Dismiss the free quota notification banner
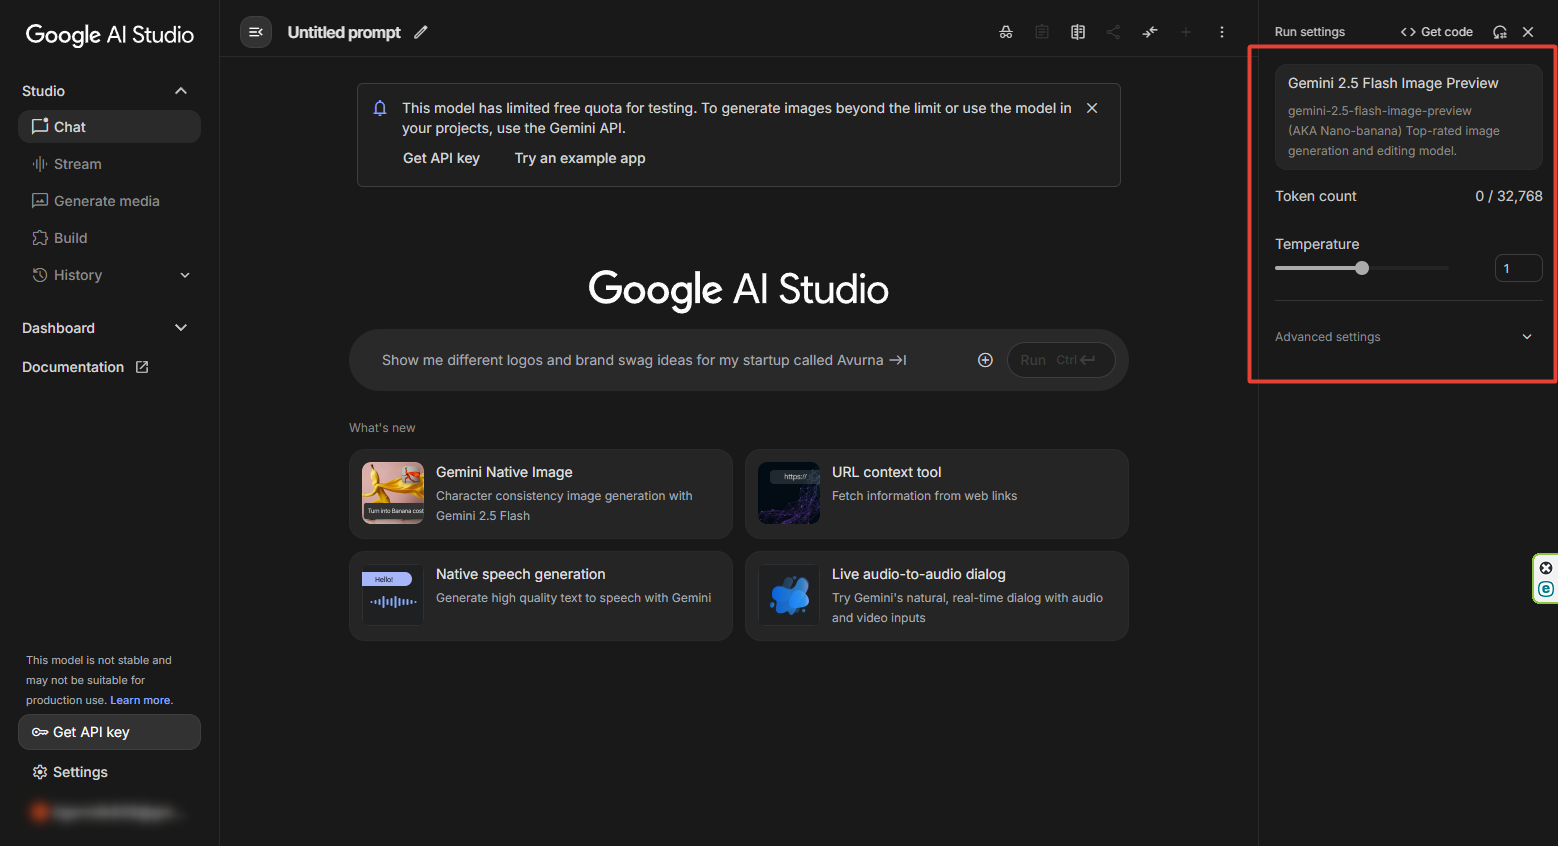 [x=1092, y=108]
